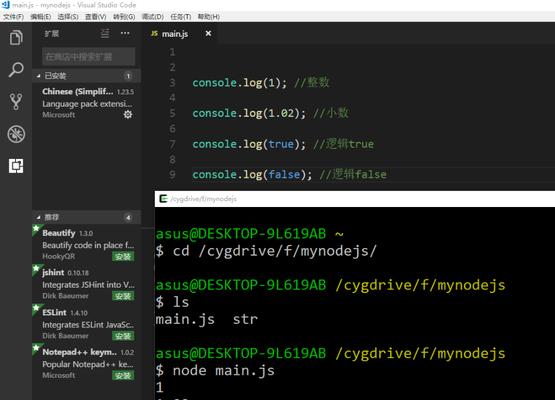Open gear settings for Chinese language pack
555x400 pixels.
[128, 114]
